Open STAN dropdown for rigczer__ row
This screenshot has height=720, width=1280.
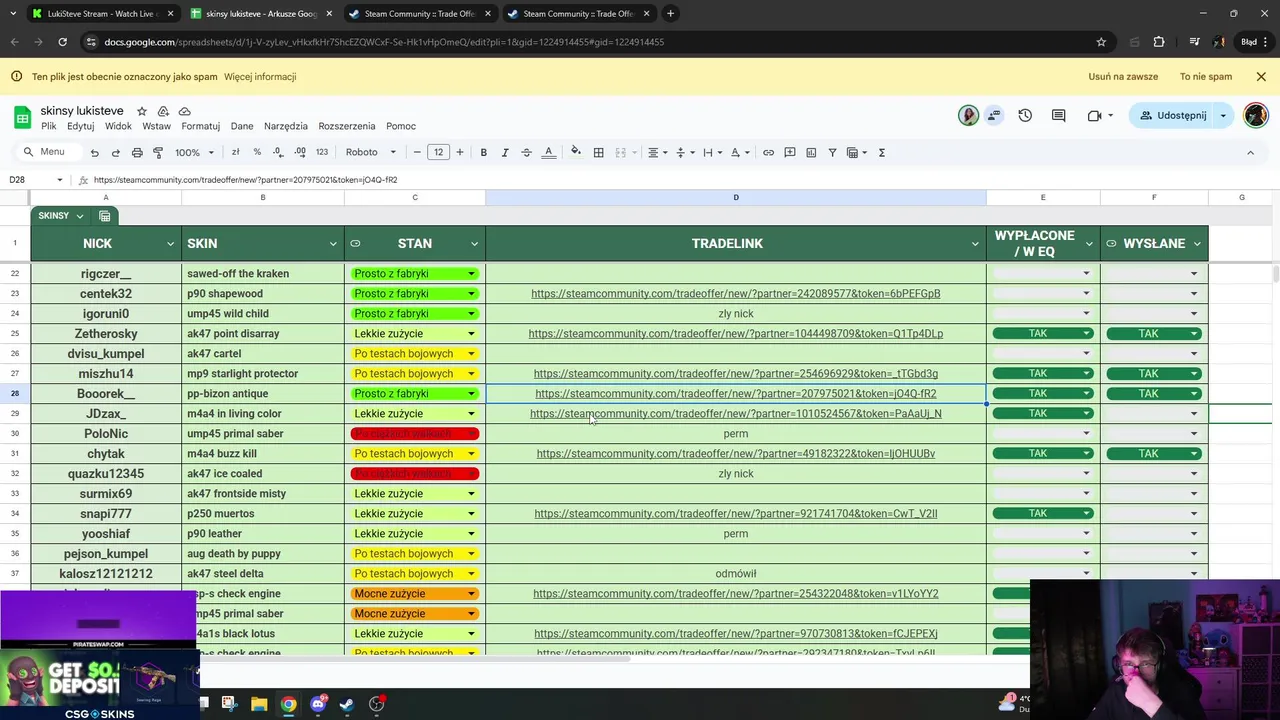click(x=471, y=274)
